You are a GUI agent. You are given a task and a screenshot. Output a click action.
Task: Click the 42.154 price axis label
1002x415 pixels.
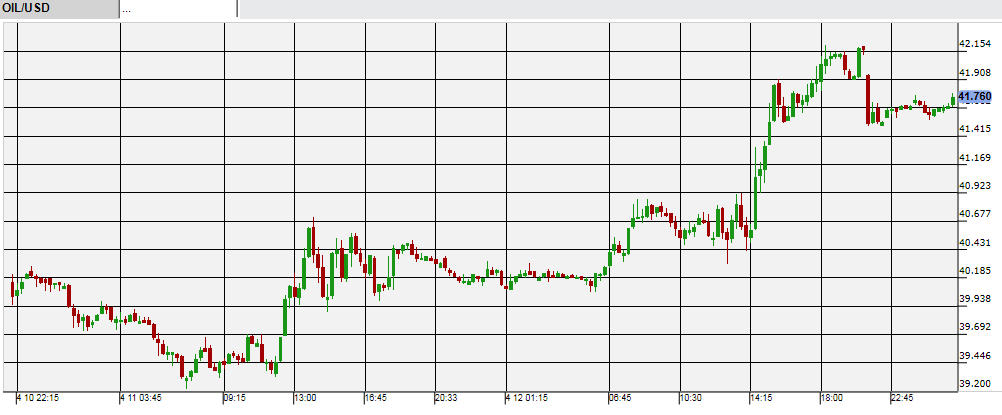point(975,44)
